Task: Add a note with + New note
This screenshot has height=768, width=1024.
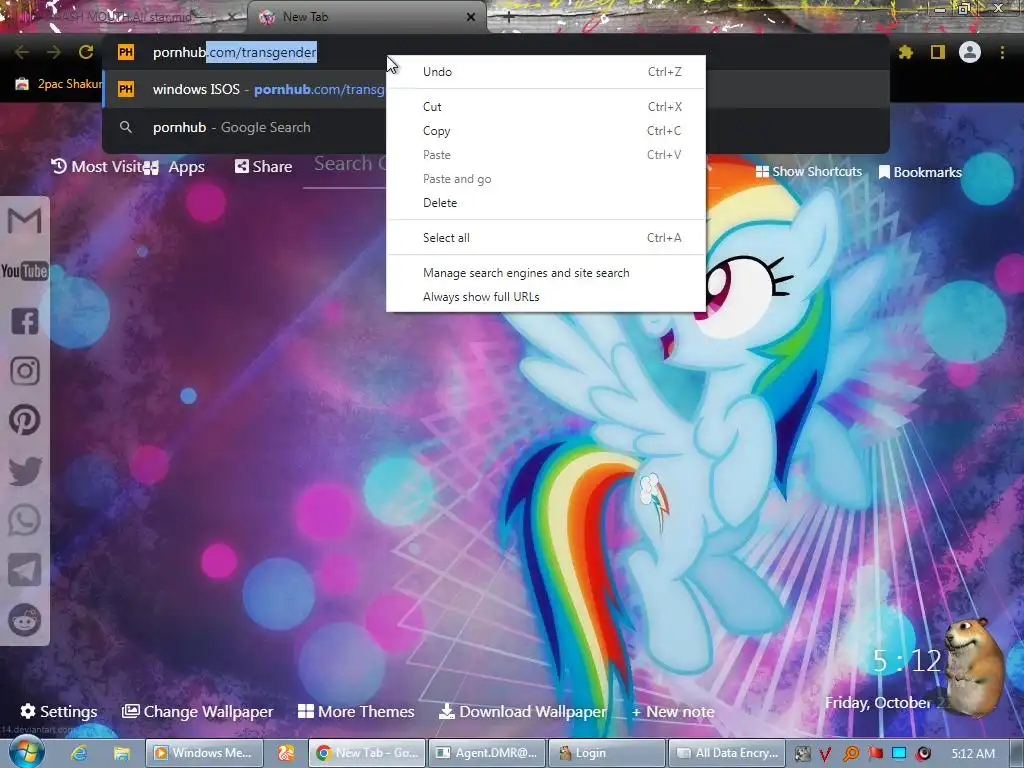Action: [x=673, y=712]
